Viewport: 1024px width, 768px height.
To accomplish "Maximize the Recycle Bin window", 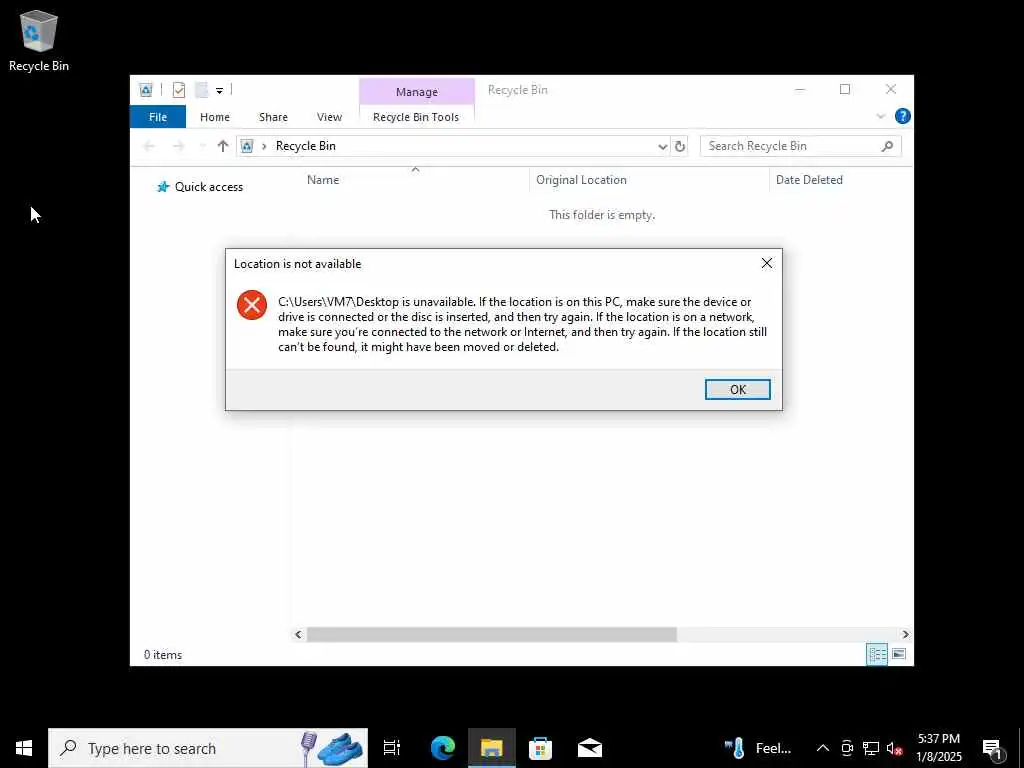I will point(845,89).
